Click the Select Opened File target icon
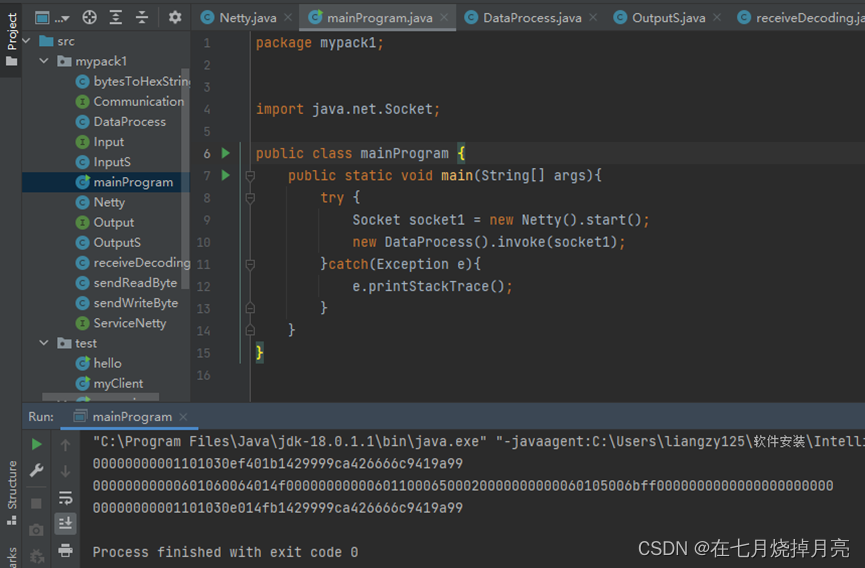The image size is (865, 568). [90, 17]
